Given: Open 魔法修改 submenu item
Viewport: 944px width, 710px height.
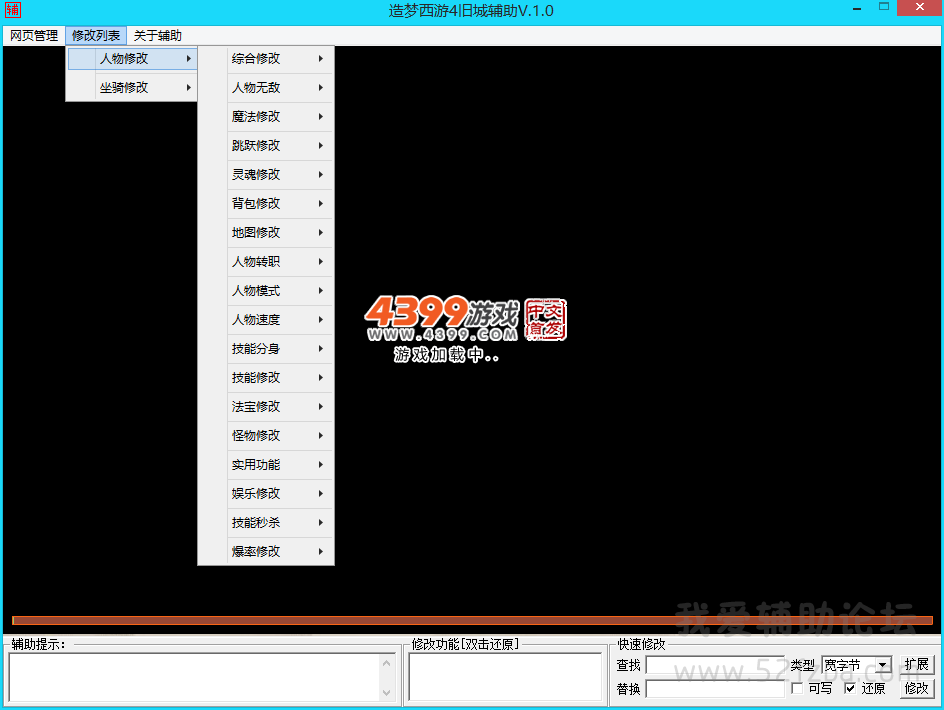Looking at the screenshot, I should pos(266,116).
